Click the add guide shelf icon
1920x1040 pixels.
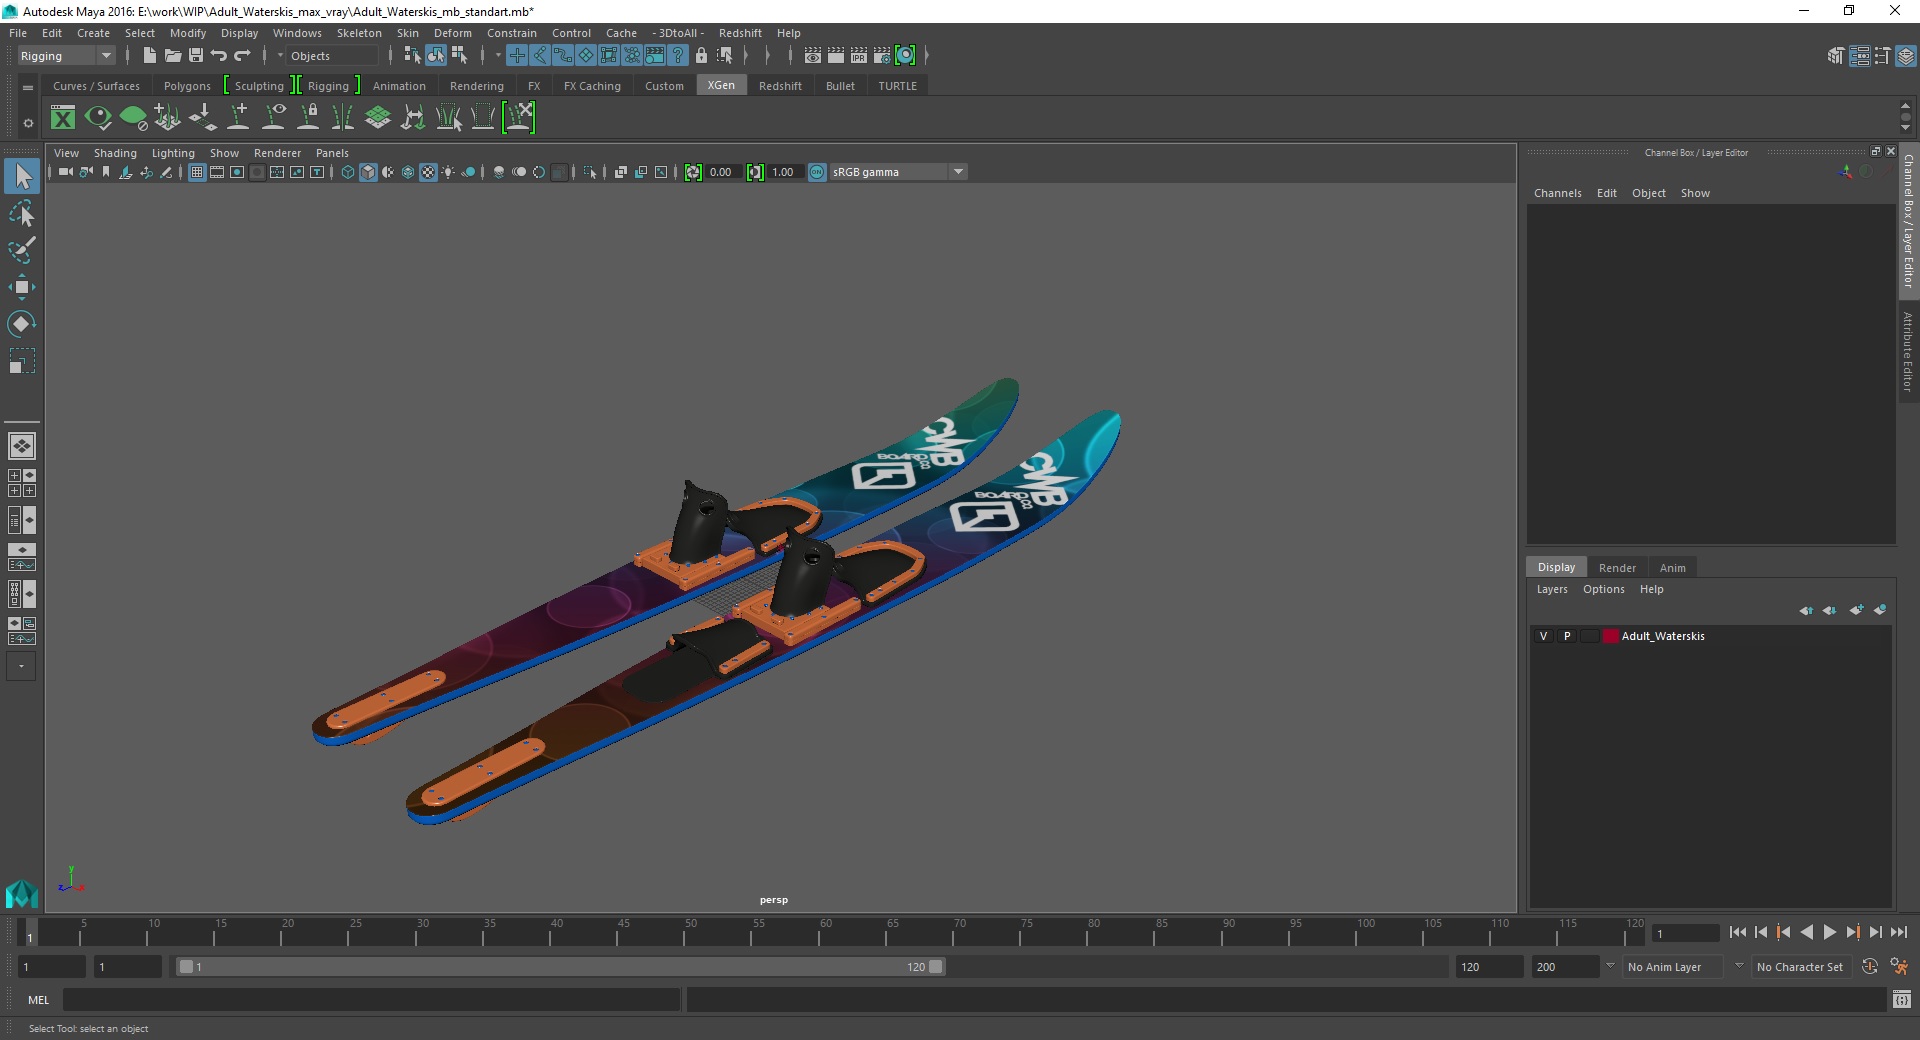(238, 118)
